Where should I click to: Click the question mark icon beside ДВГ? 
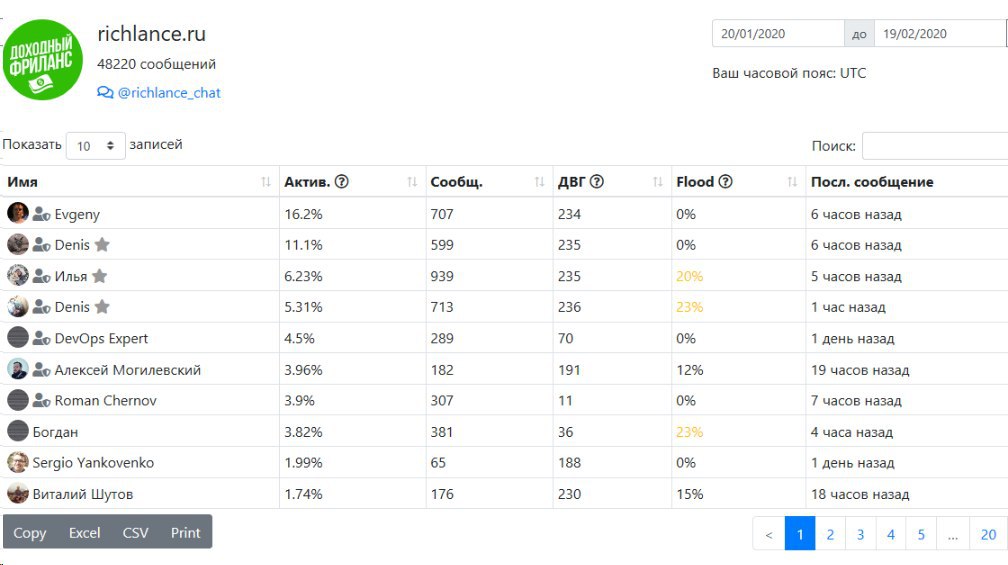597,182
